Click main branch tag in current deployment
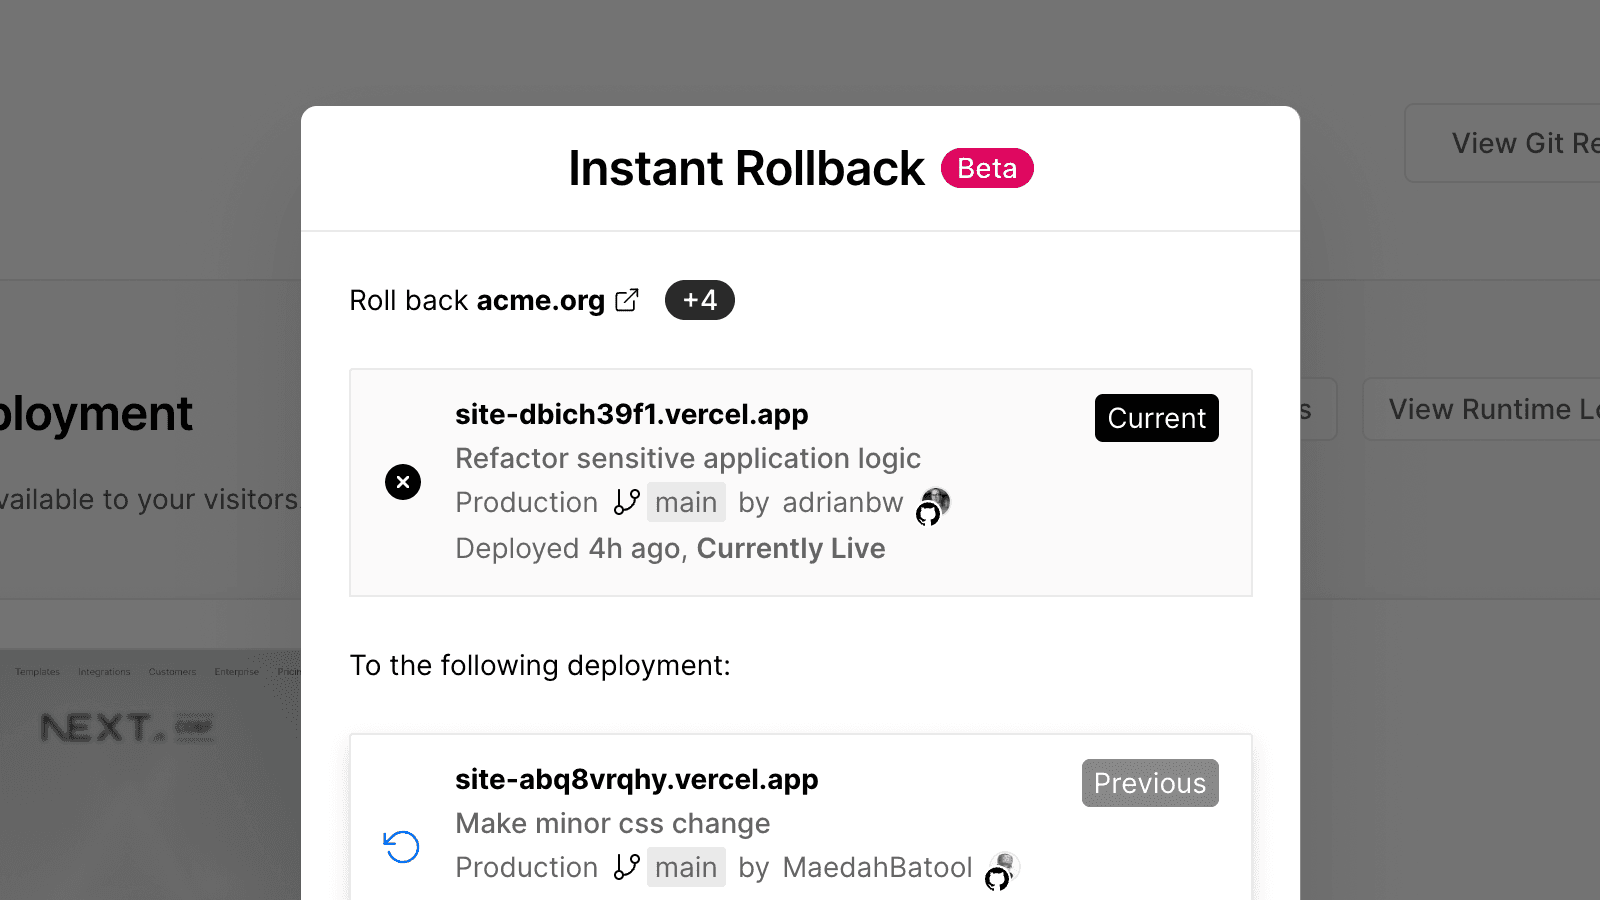1600x900 pixels. click(686, 502)
